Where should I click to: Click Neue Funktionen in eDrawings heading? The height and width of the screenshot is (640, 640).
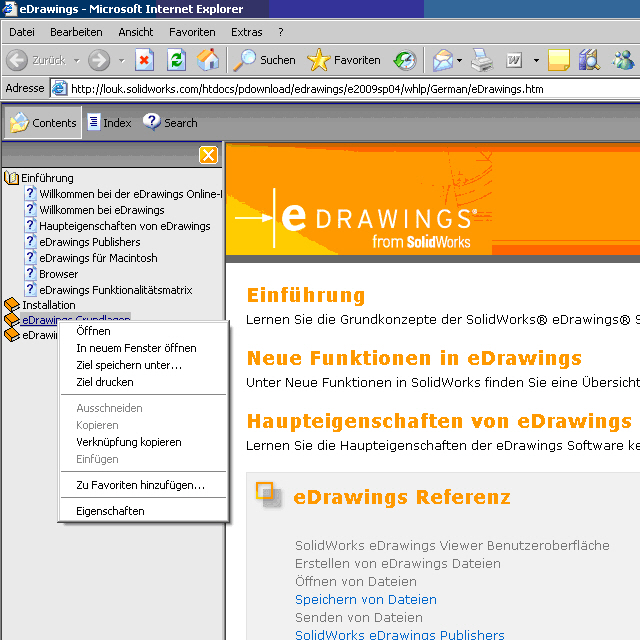(414, 358)
